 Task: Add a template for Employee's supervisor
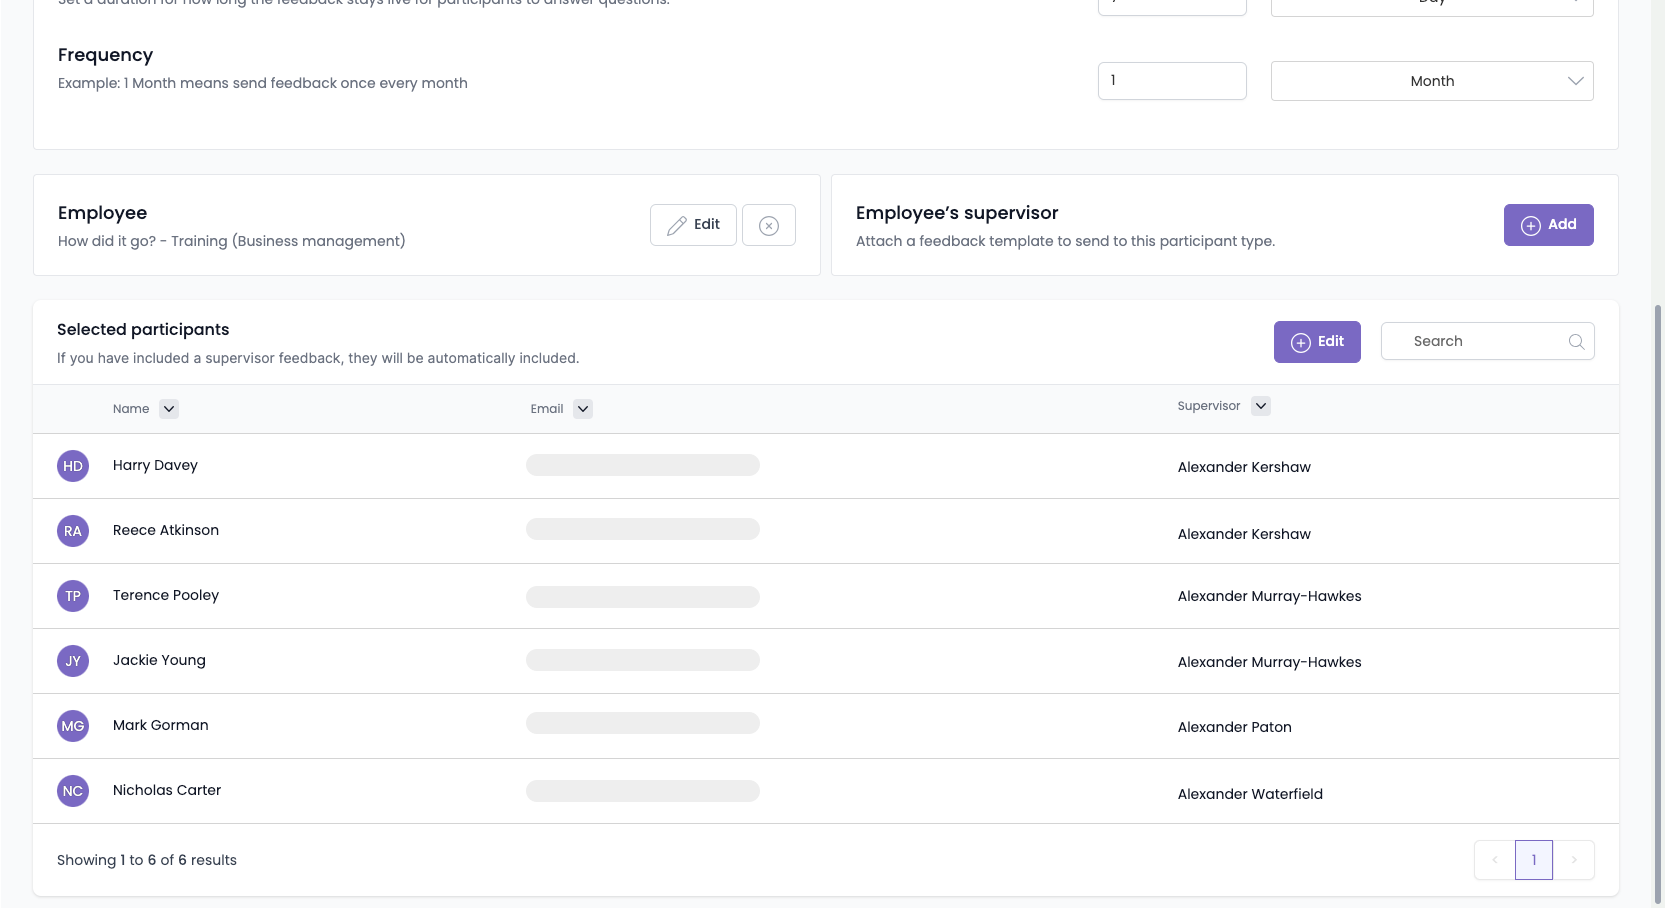tap(1548, 225)
